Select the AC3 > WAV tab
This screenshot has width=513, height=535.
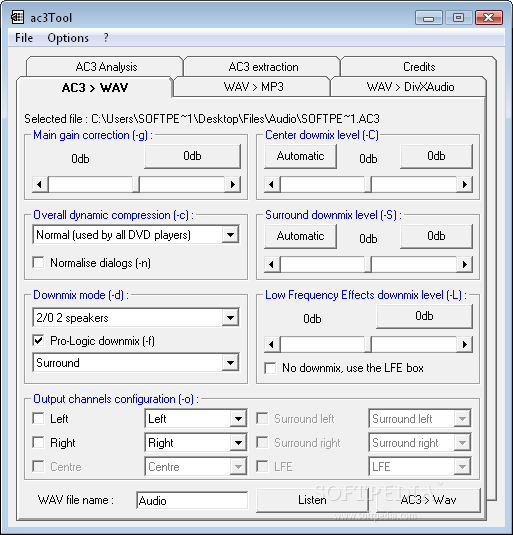tap(94, 88)
